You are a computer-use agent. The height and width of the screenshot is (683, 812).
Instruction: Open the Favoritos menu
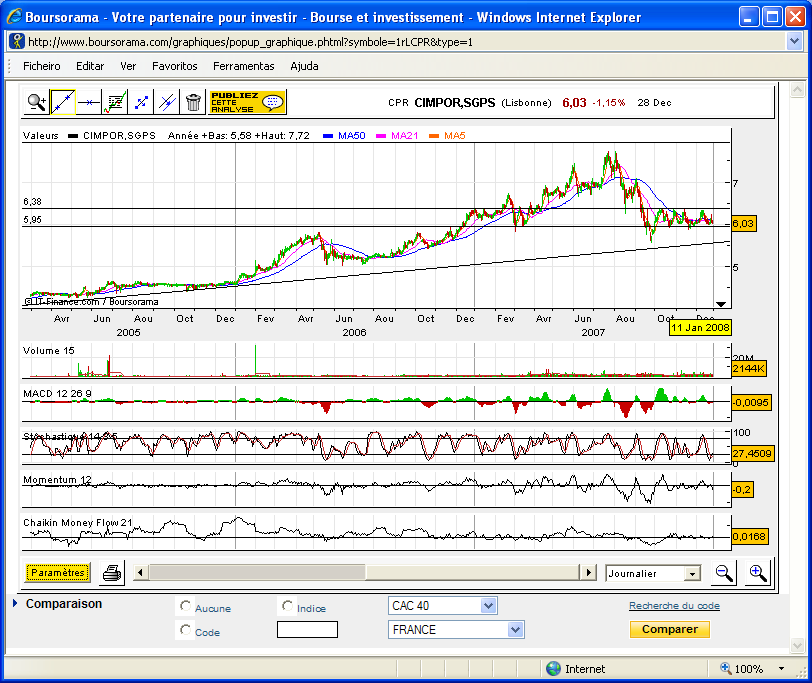pyautogui.click(x=175, y=66)
